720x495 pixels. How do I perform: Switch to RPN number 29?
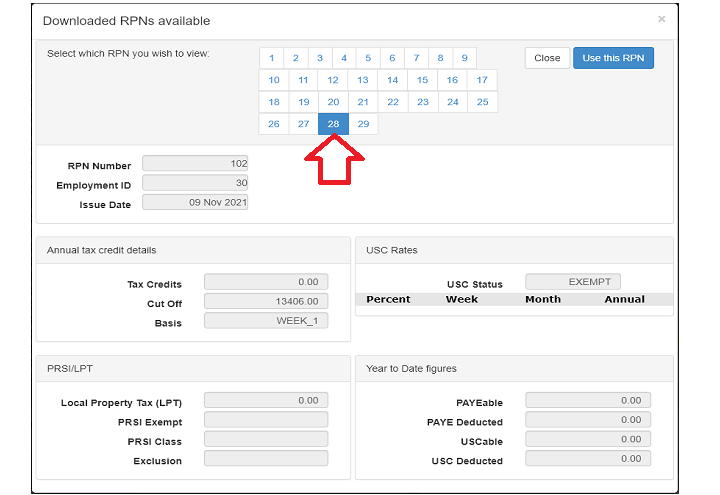point(363,124)
